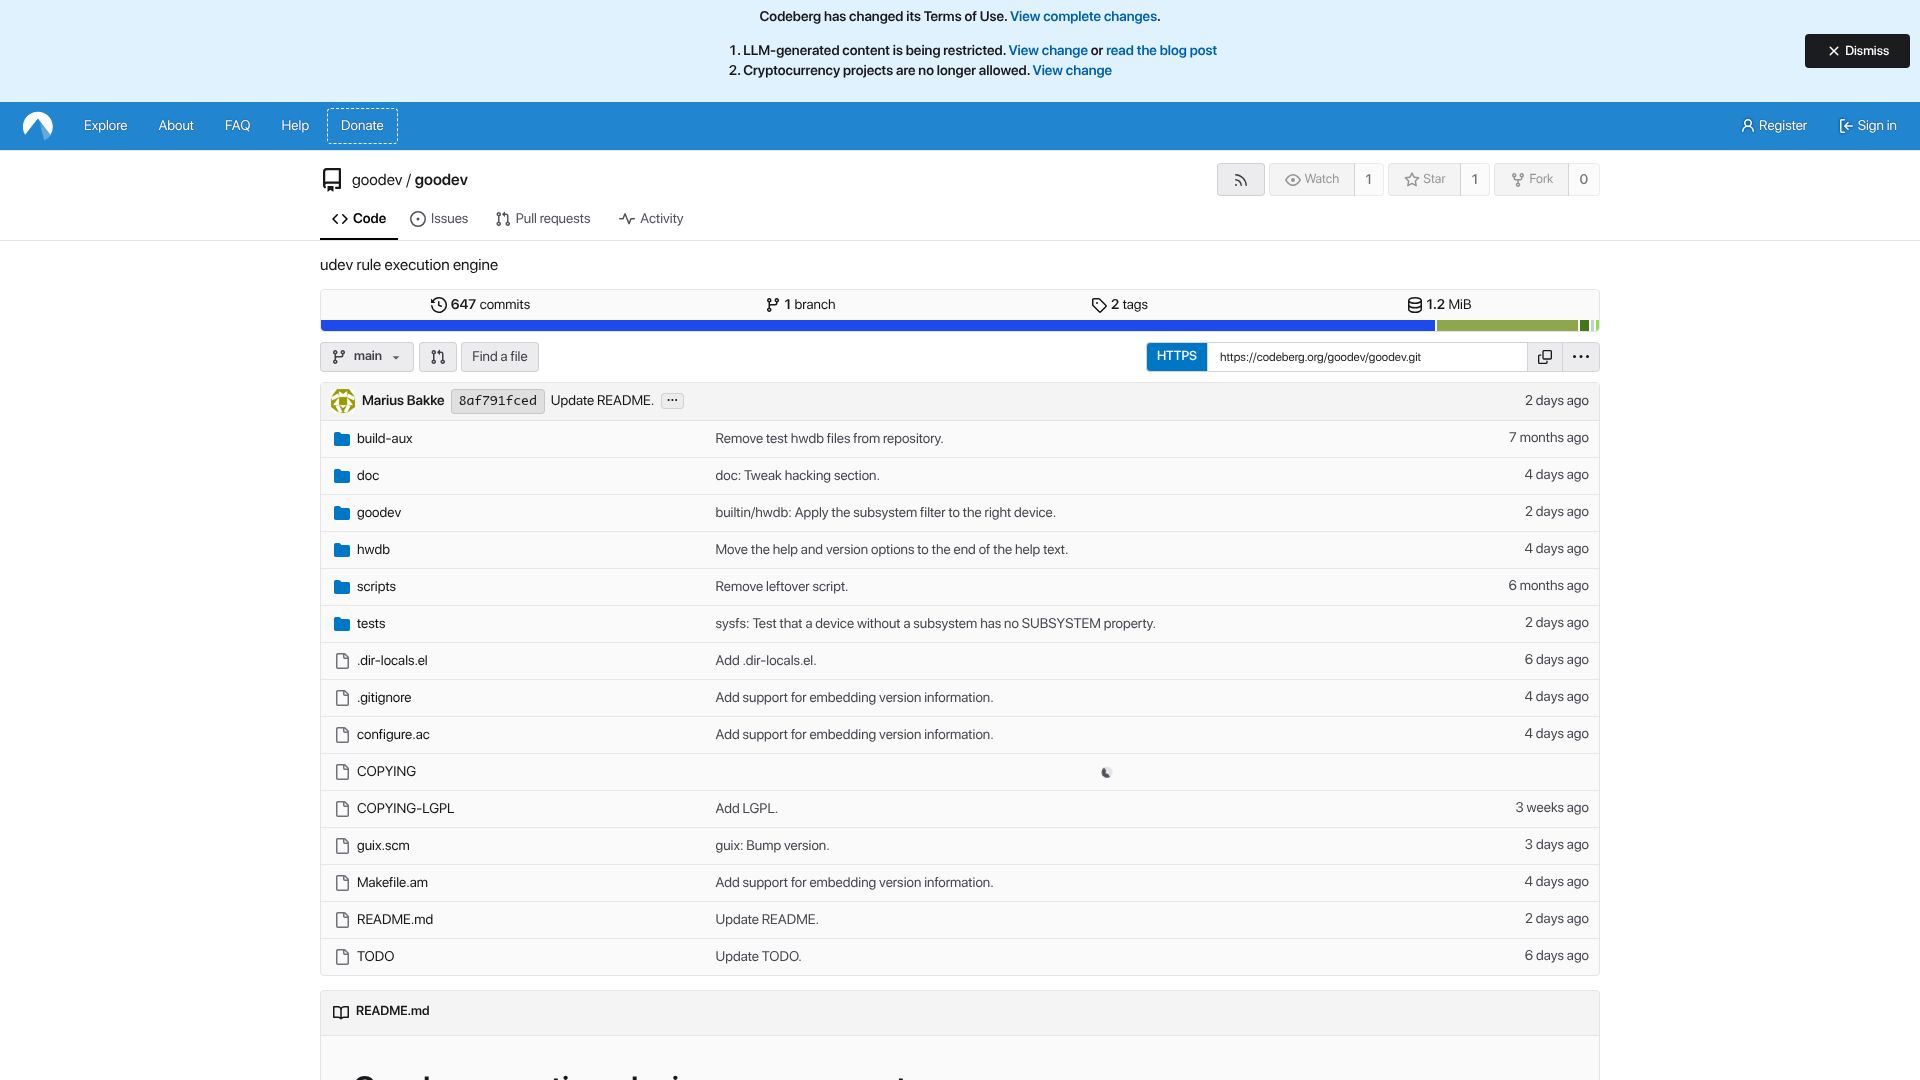Click Sign in link
This screenshot has width=1920, height=1080.
point(1867,126)
